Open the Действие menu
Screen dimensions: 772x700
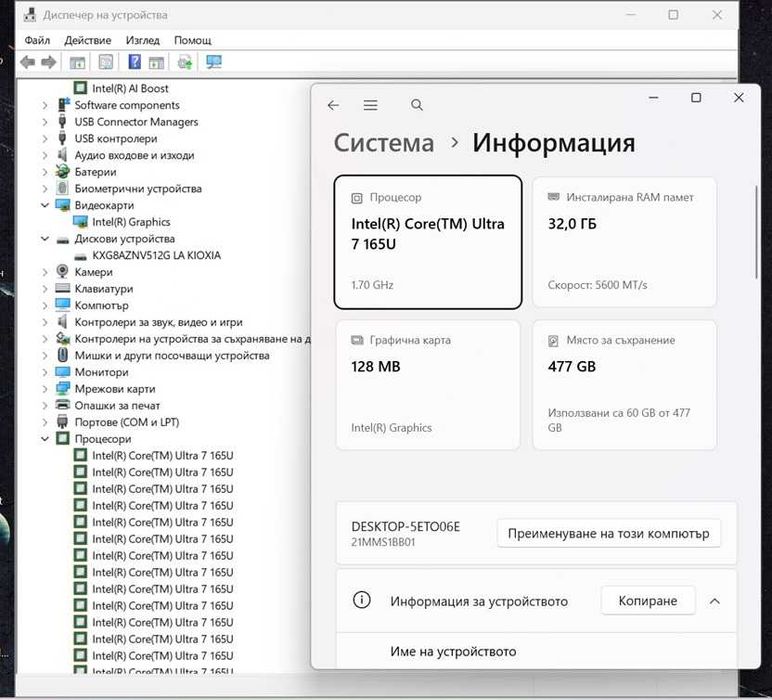(x=88, y=40)
